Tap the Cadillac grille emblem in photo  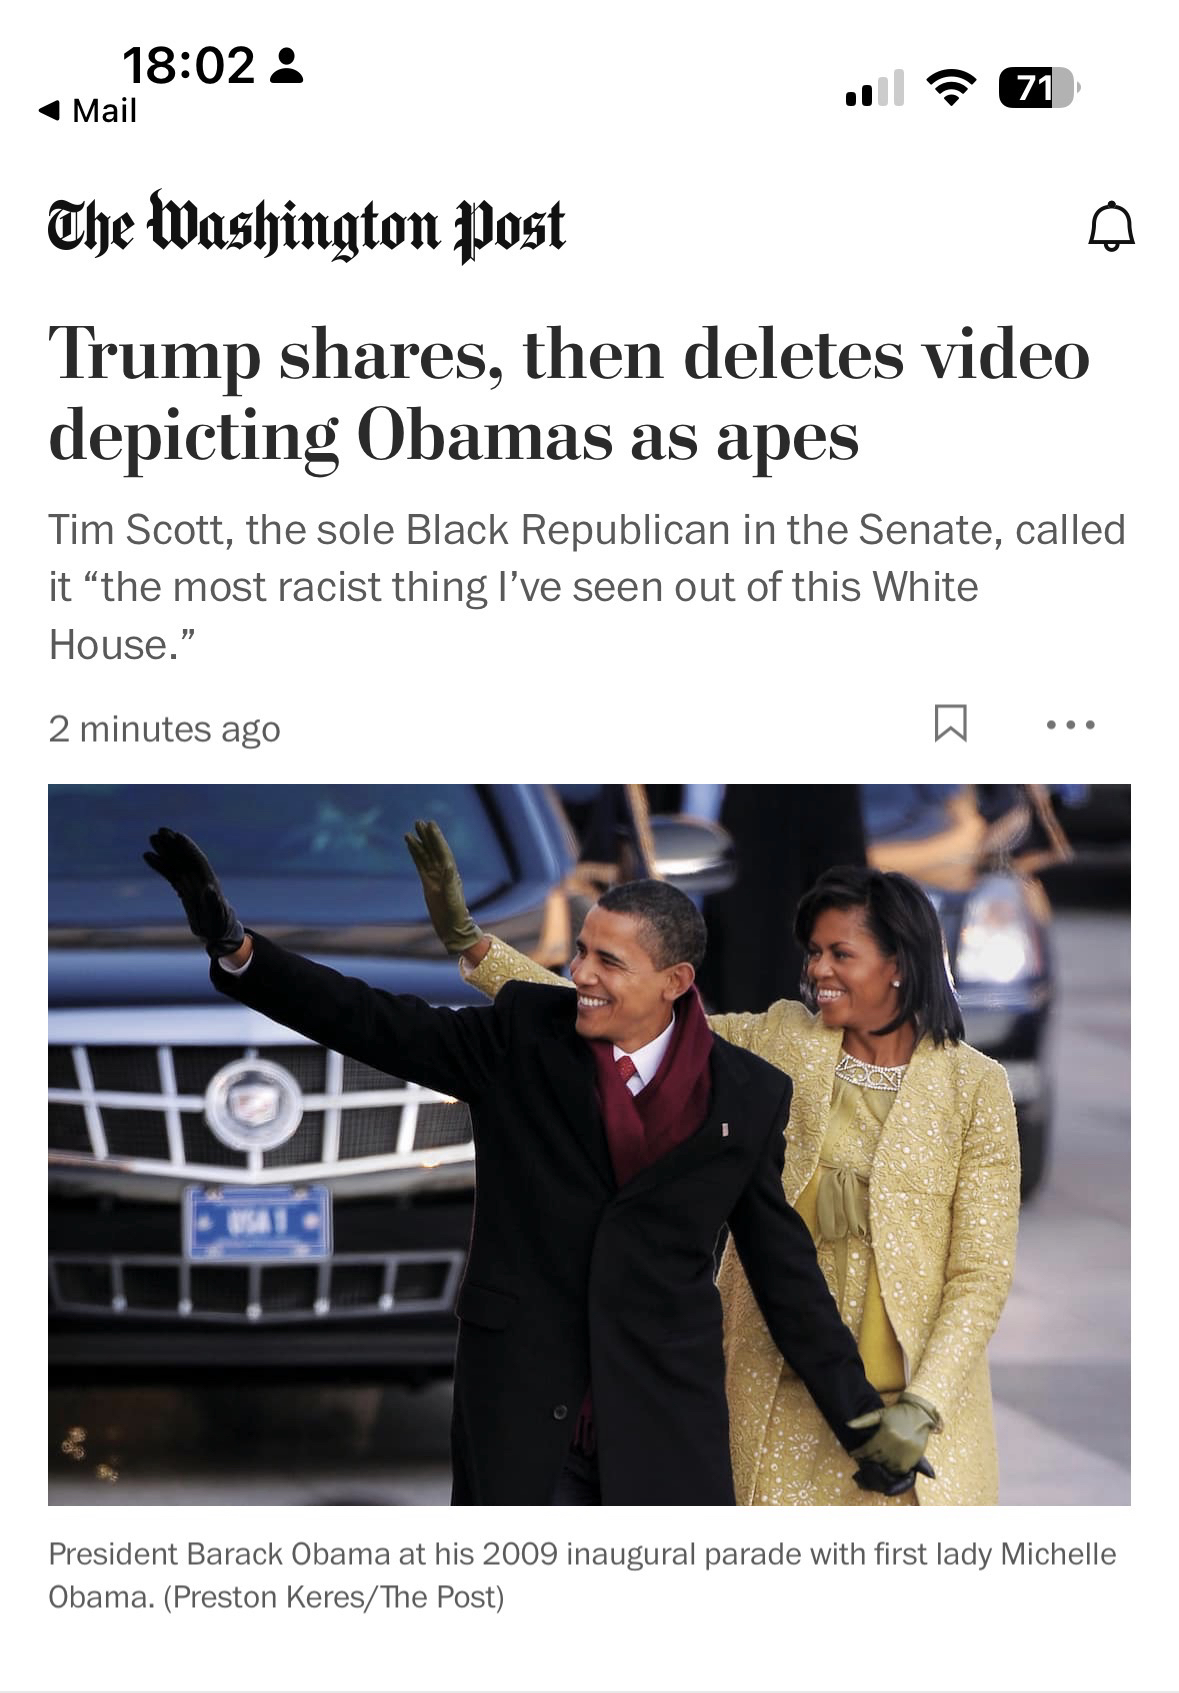[254, 1103]
